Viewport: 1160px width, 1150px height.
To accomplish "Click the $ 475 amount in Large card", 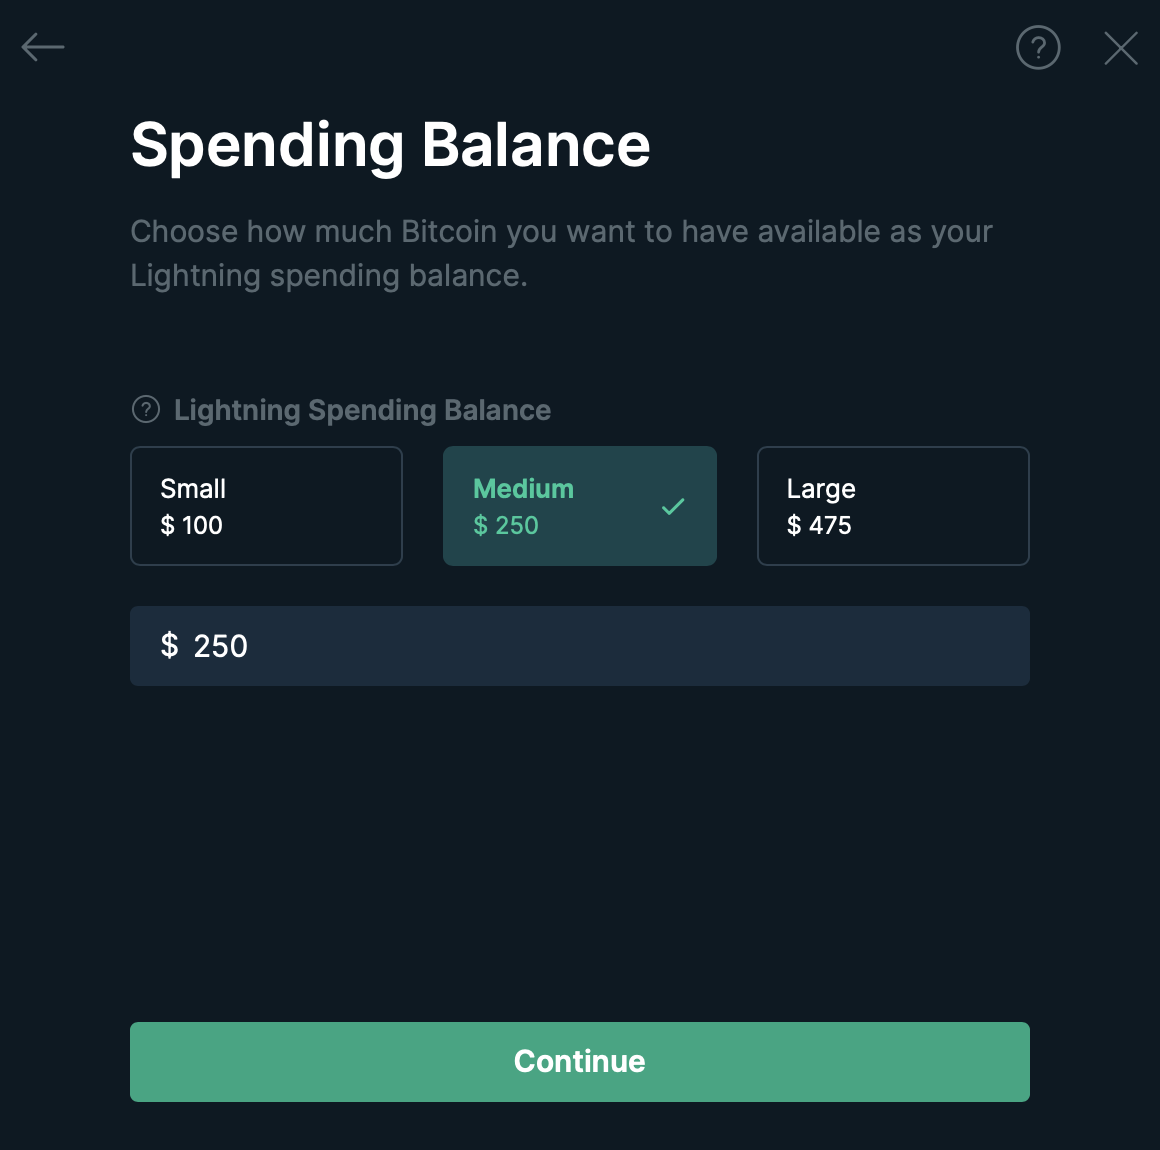I will click(819, 525).
